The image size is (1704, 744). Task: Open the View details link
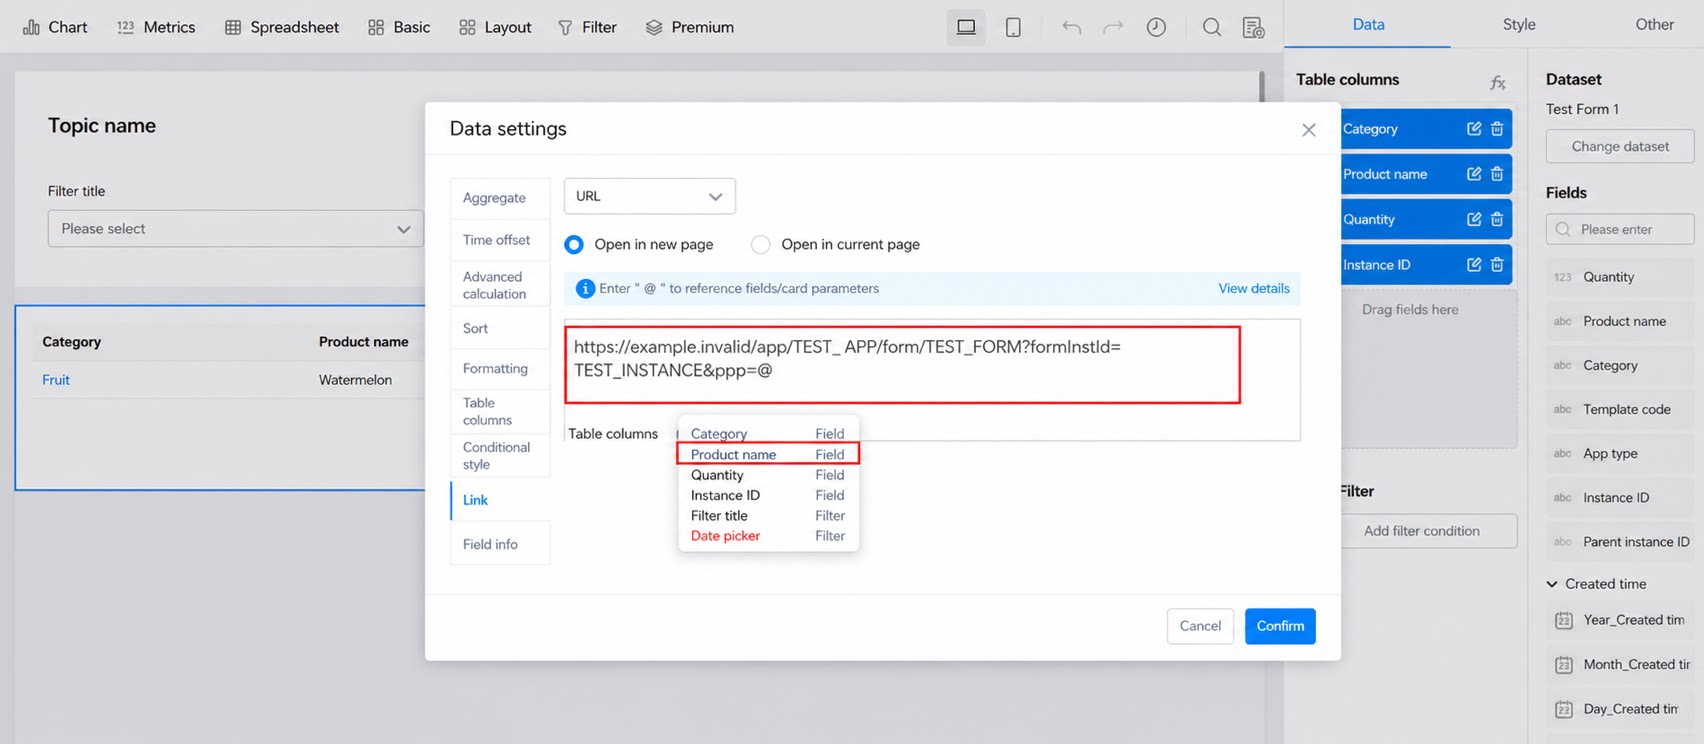coord(1253,288)
